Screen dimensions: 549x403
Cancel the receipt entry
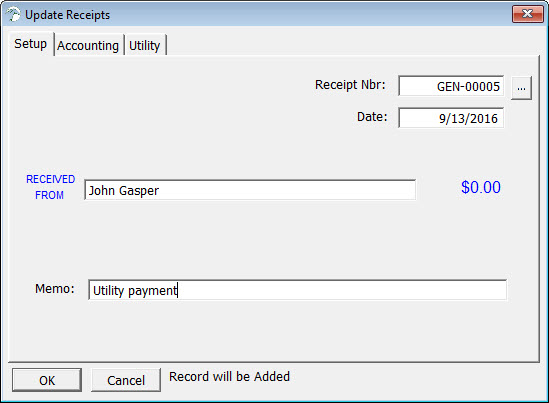[126, 380]
